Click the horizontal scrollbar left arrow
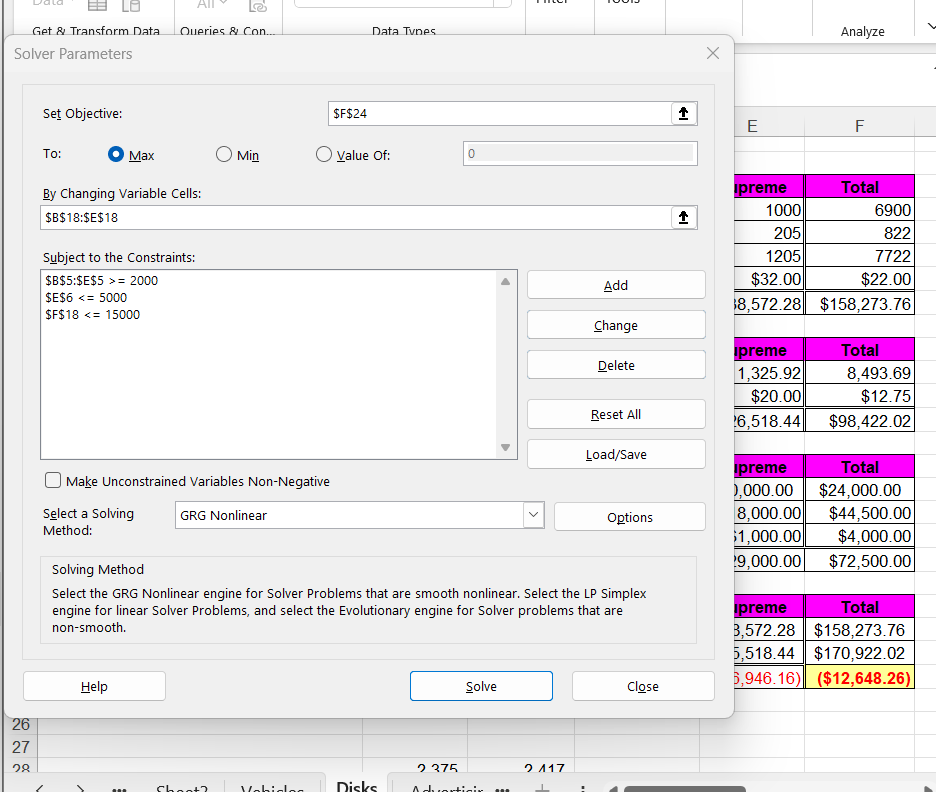 tap(612, 789)
